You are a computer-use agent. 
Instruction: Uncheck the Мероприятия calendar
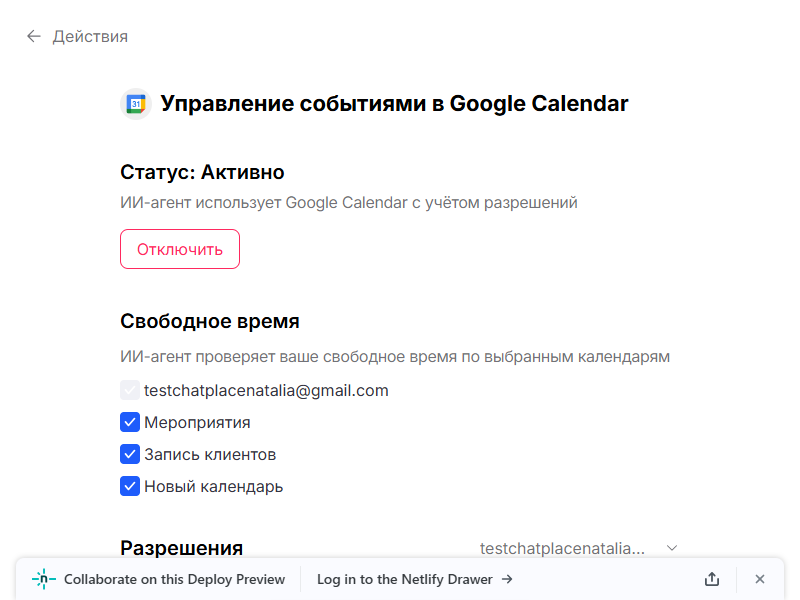click(130, 422)
